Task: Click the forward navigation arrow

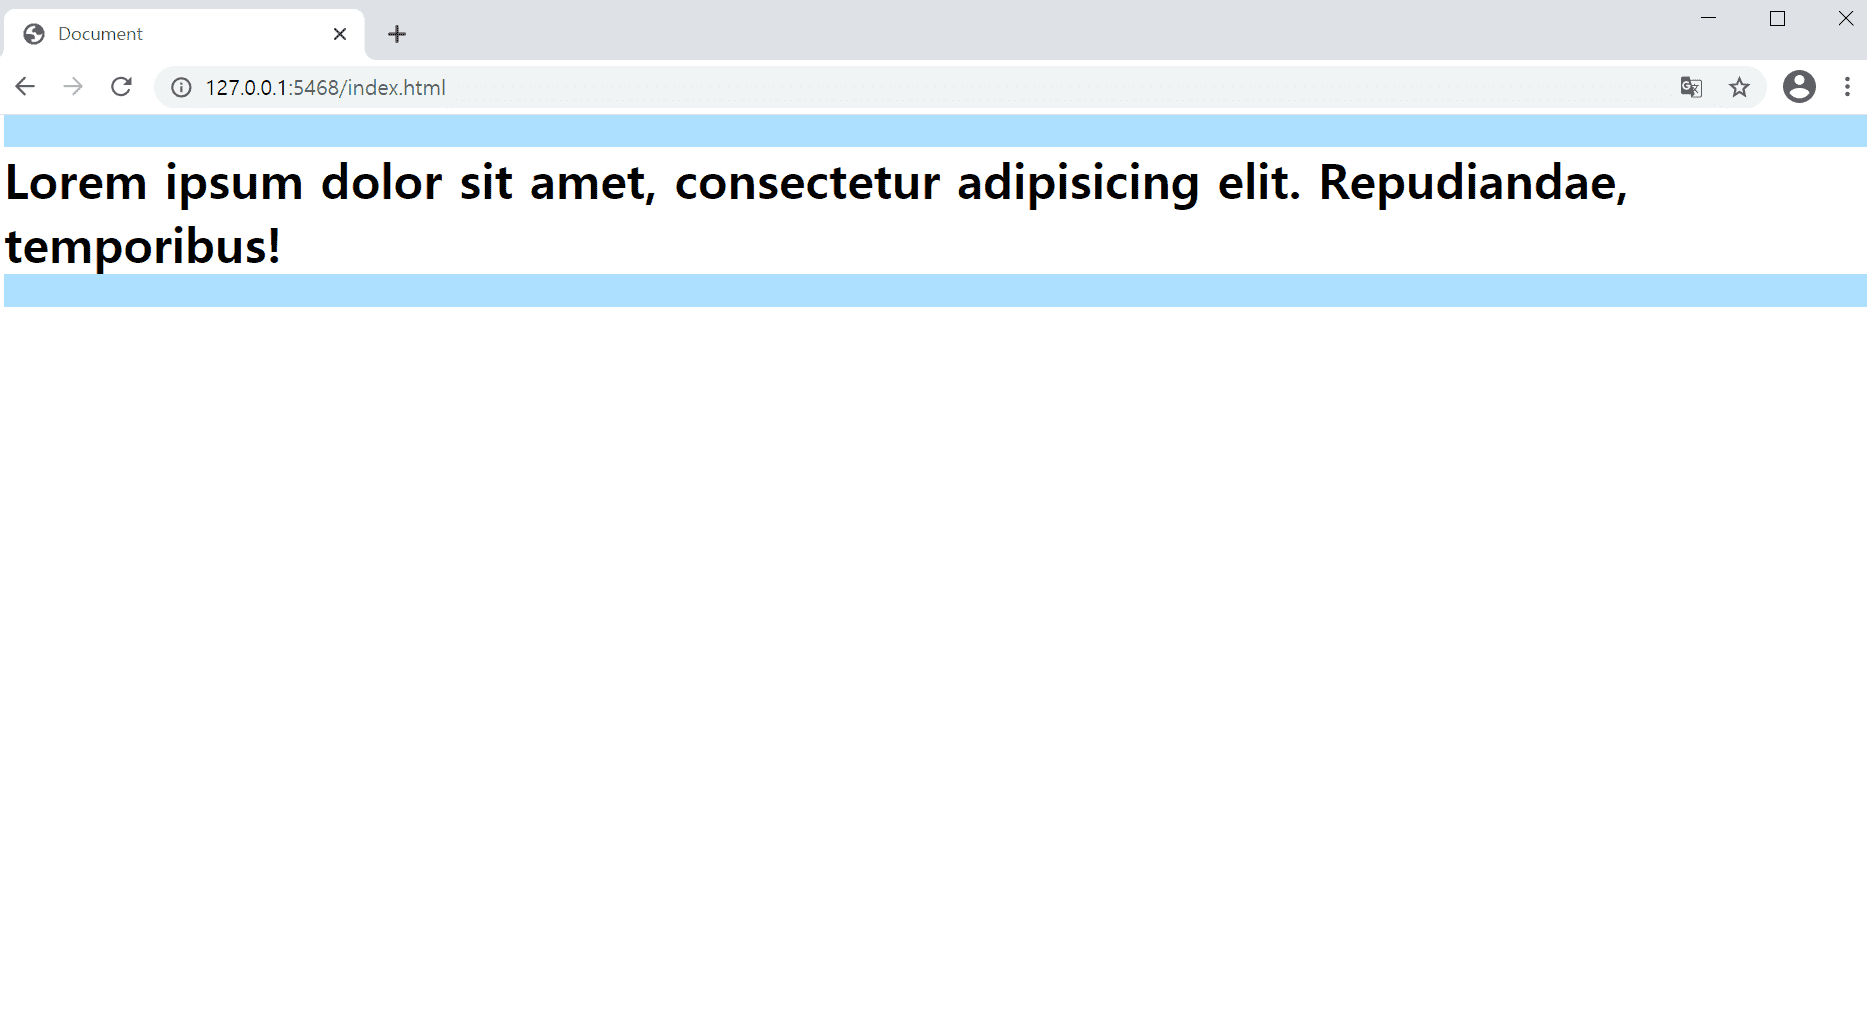Action: 73,87
